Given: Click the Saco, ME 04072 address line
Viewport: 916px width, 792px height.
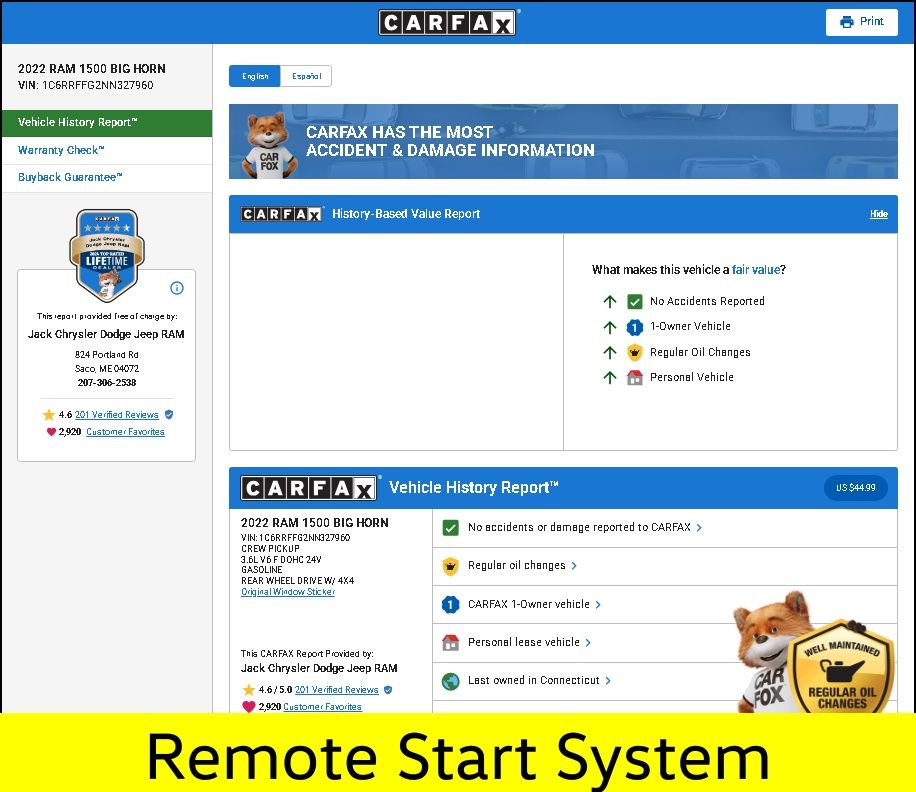Looking at the screenshot, I should [x=107, y=369].
